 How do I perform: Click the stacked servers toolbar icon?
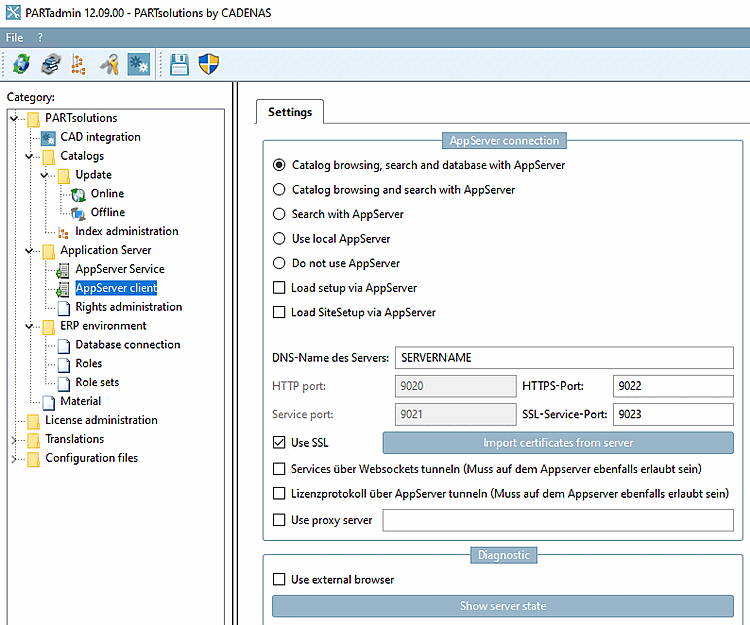coord(51,64)
